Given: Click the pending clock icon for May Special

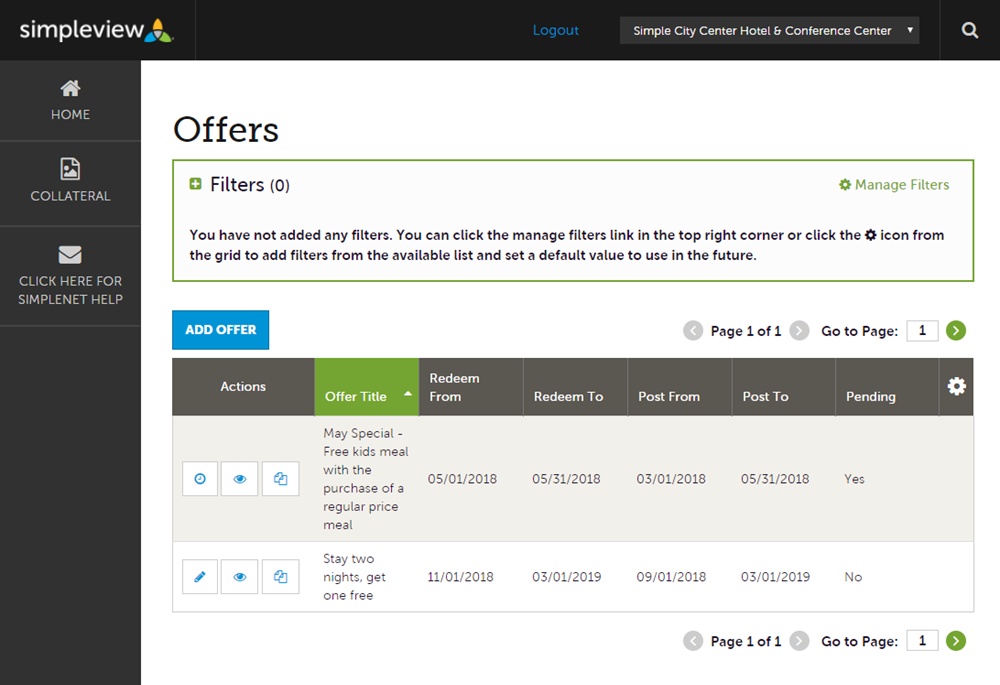Looking at the screenshot, I should [200, 478].
